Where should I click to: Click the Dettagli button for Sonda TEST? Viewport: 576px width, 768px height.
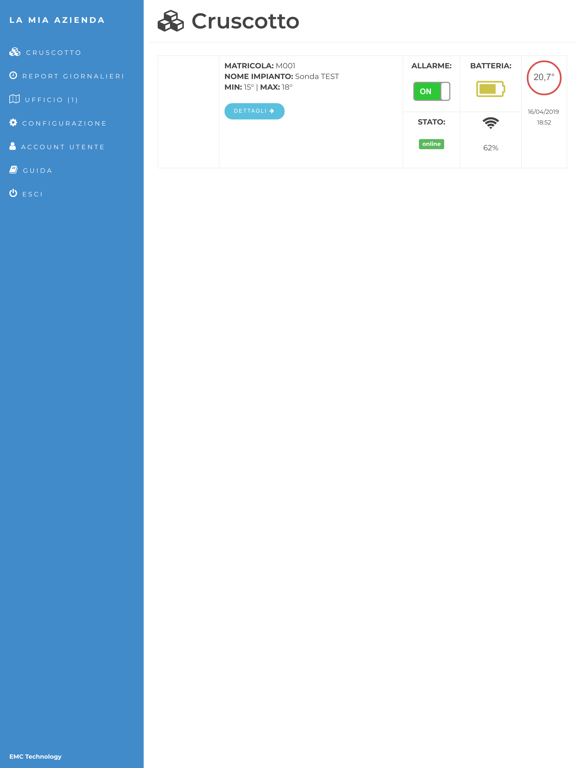pyautogui.click(x=254, y=111)
